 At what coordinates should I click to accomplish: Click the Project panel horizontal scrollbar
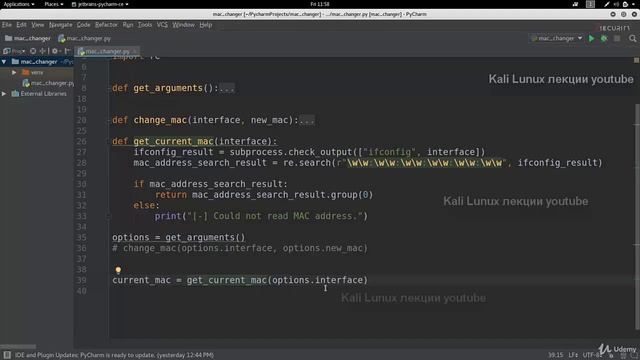click(x=18, y=347)
